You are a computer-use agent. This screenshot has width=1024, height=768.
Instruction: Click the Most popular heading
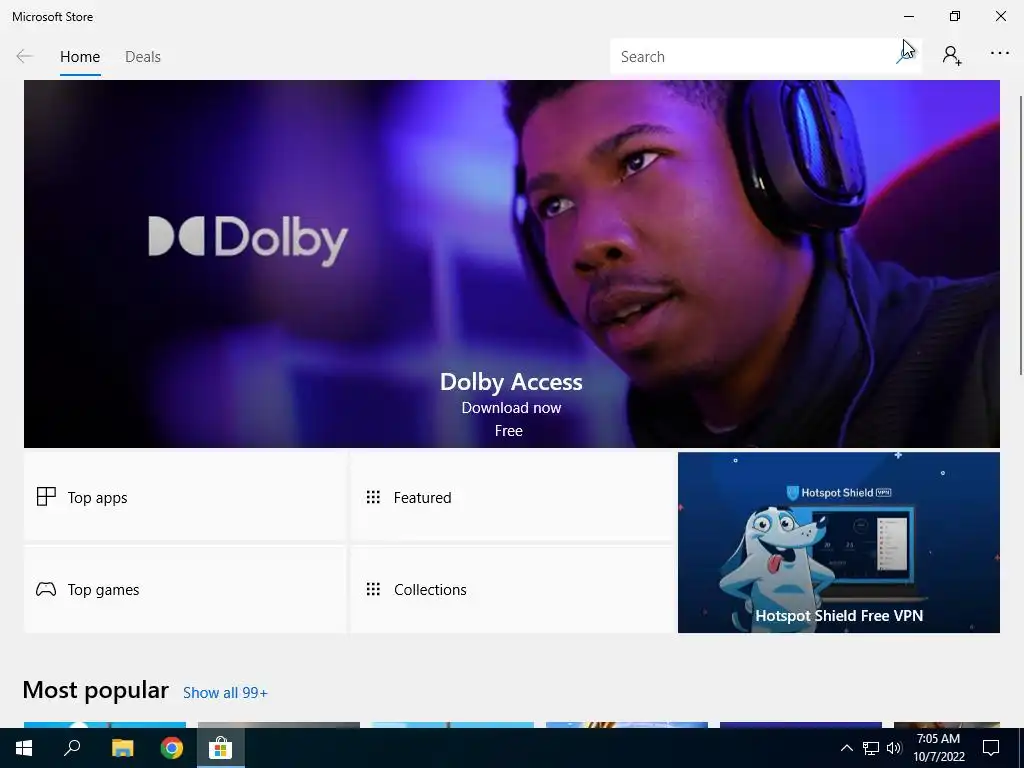[x=95, y=690]
